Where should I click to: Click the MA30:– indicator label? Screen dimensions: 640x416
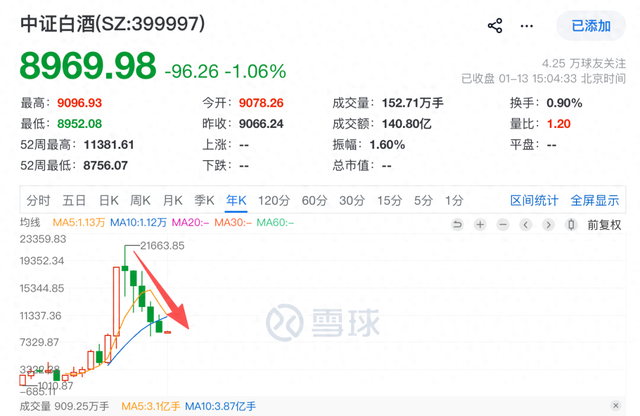233,222
